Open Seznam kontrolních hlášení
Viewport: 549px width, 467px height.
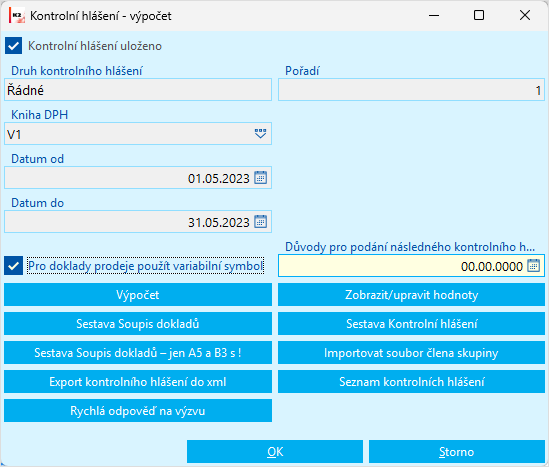pyautogui.click(x=411, y=382)
